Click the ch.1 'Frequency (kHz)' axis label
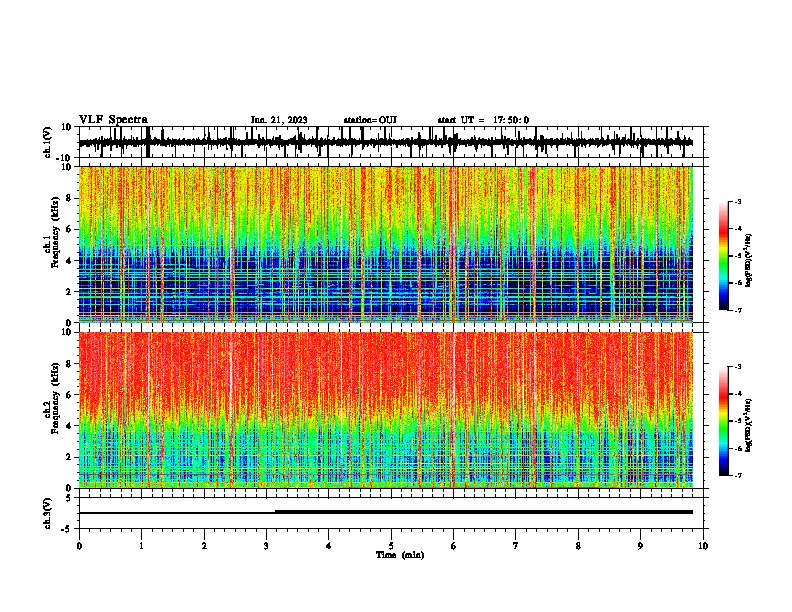The image size is (792, 612). point(56,233)
